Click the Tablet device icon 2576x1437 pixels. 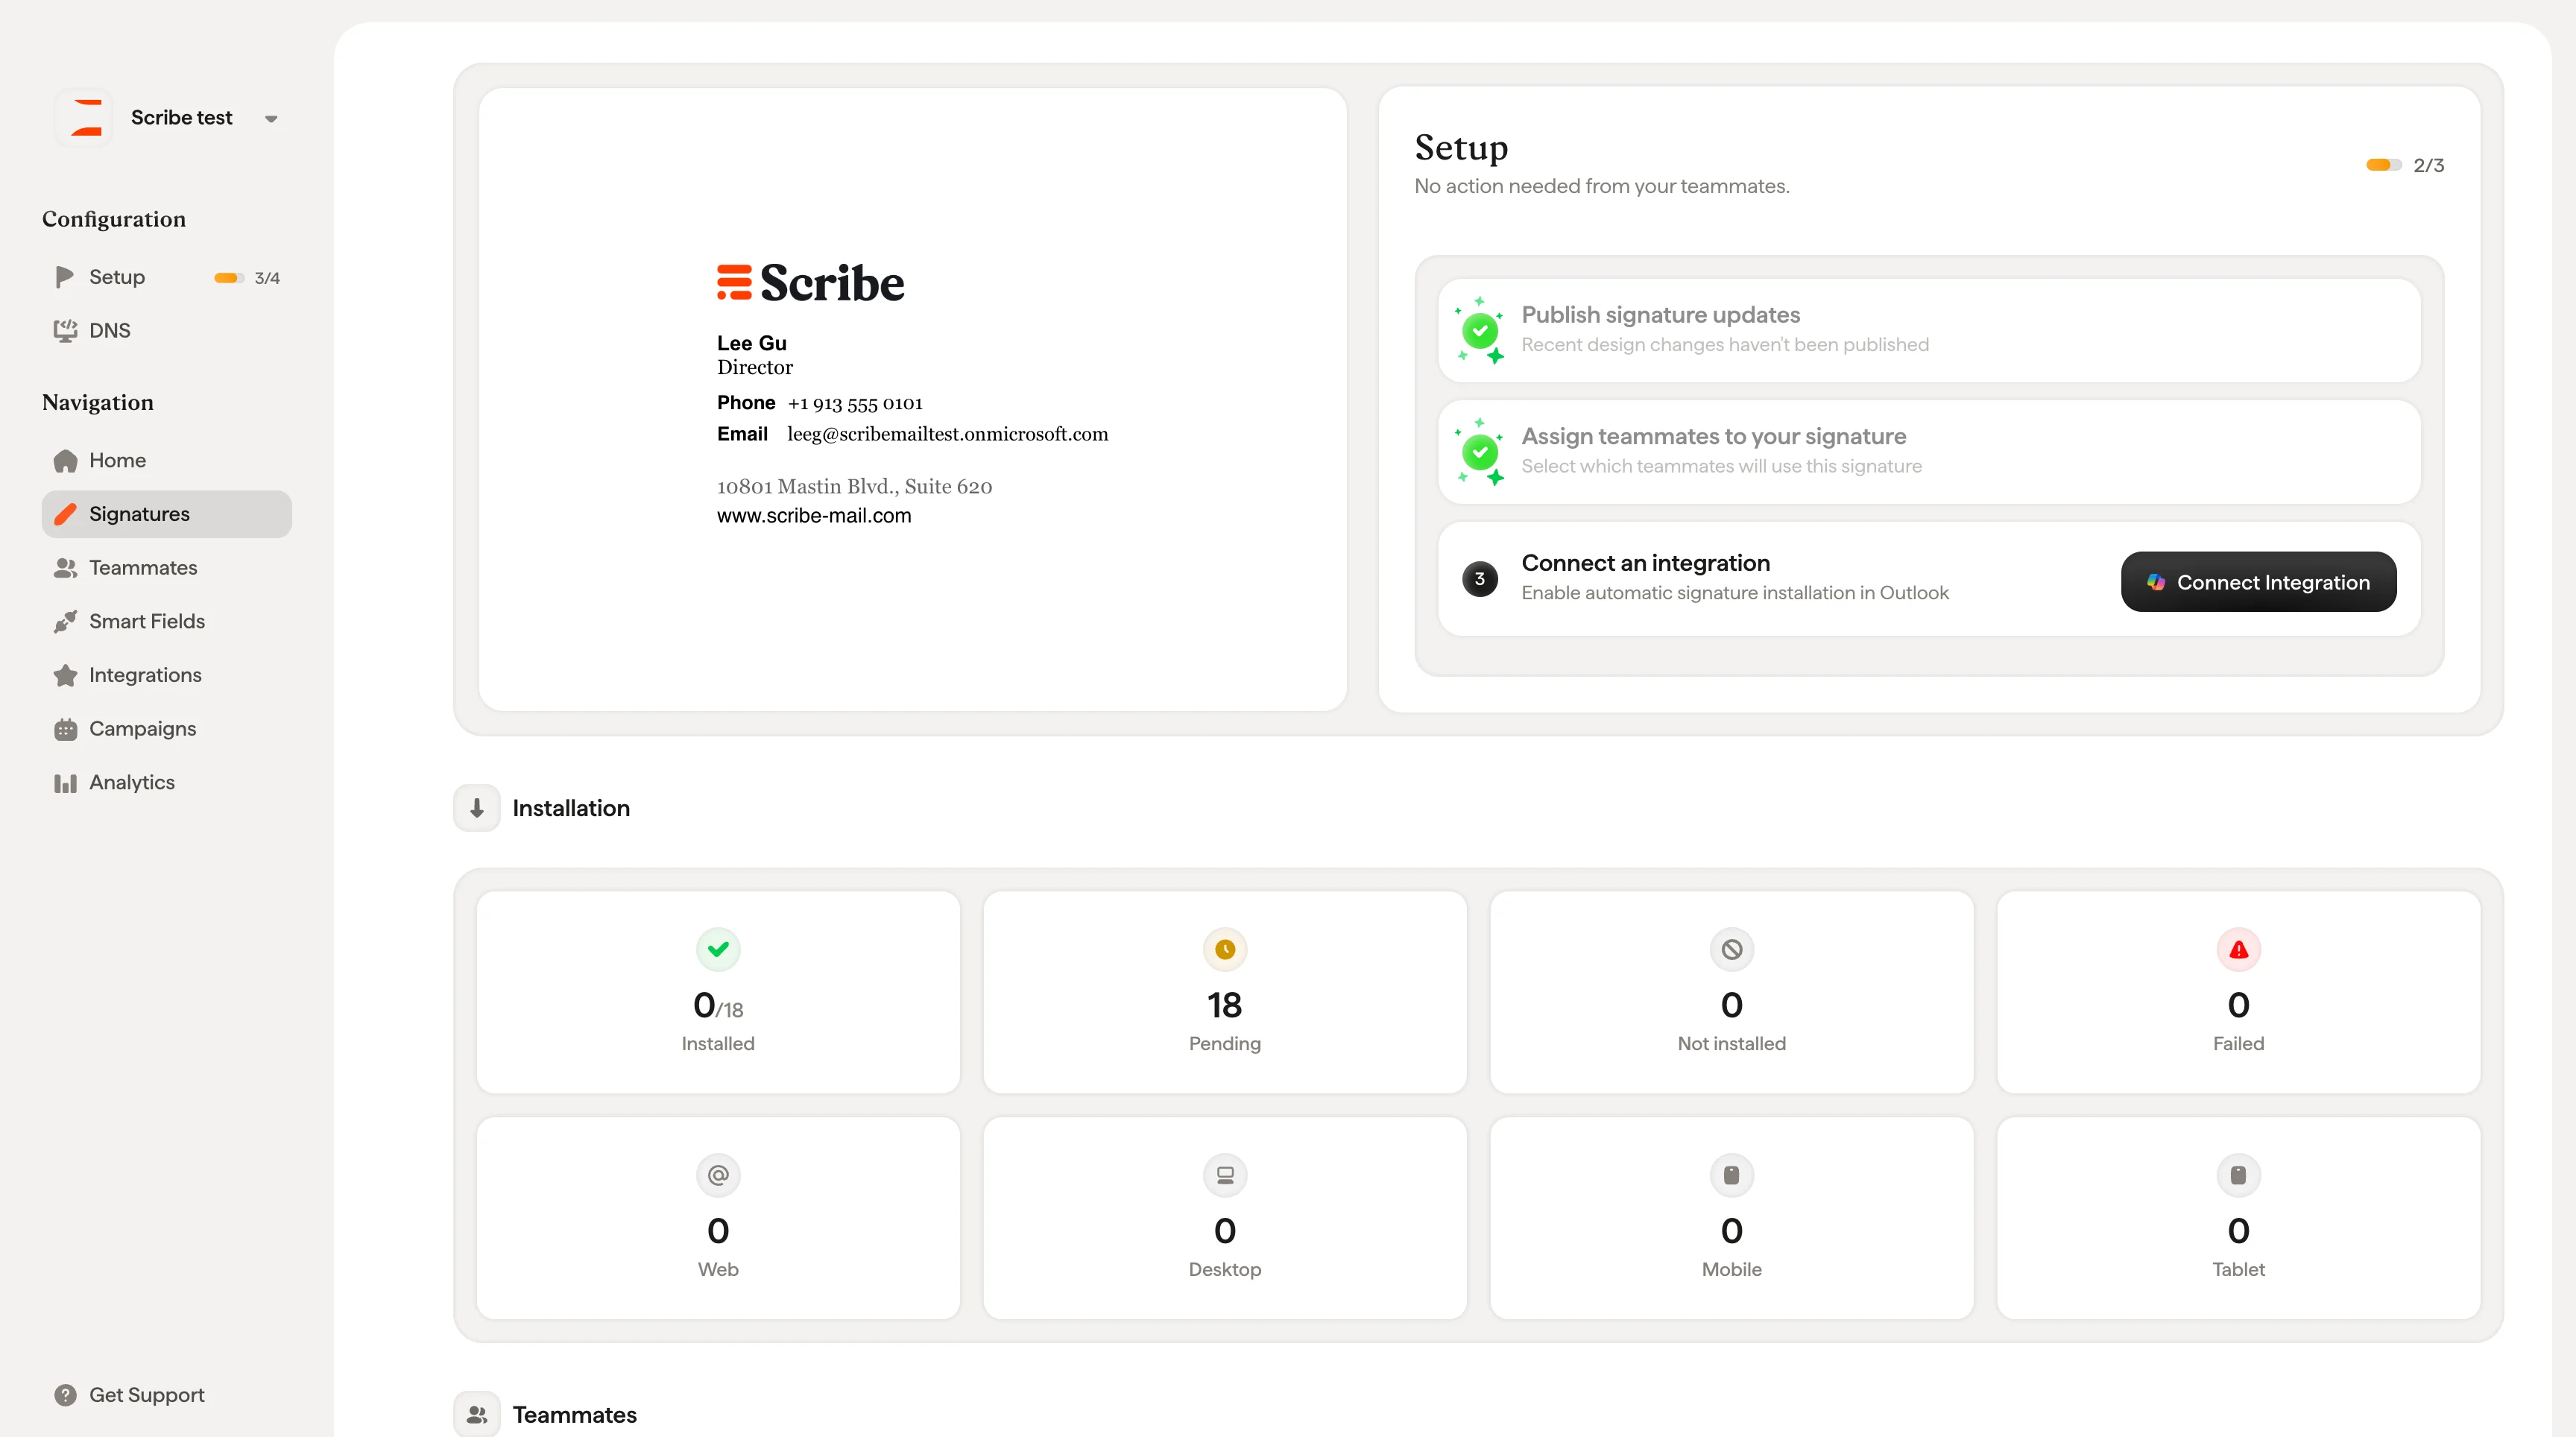[x=2238, y=1175]
